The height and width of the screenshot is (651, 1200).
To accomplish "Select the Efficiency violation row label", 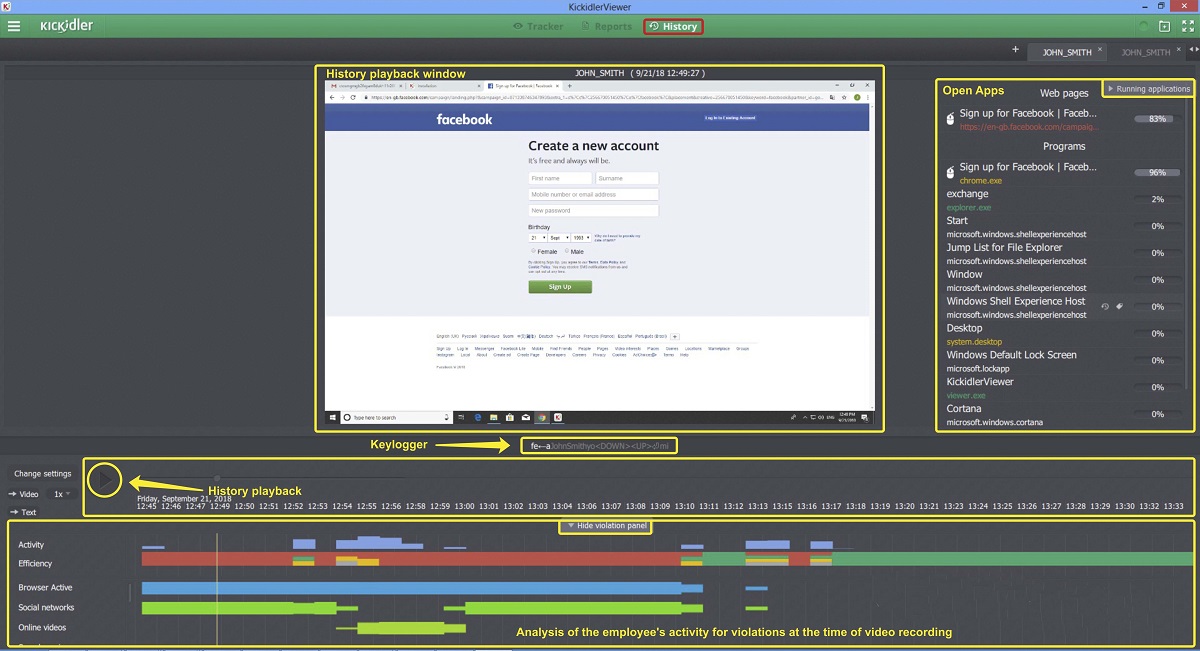I will click(35, 564).
